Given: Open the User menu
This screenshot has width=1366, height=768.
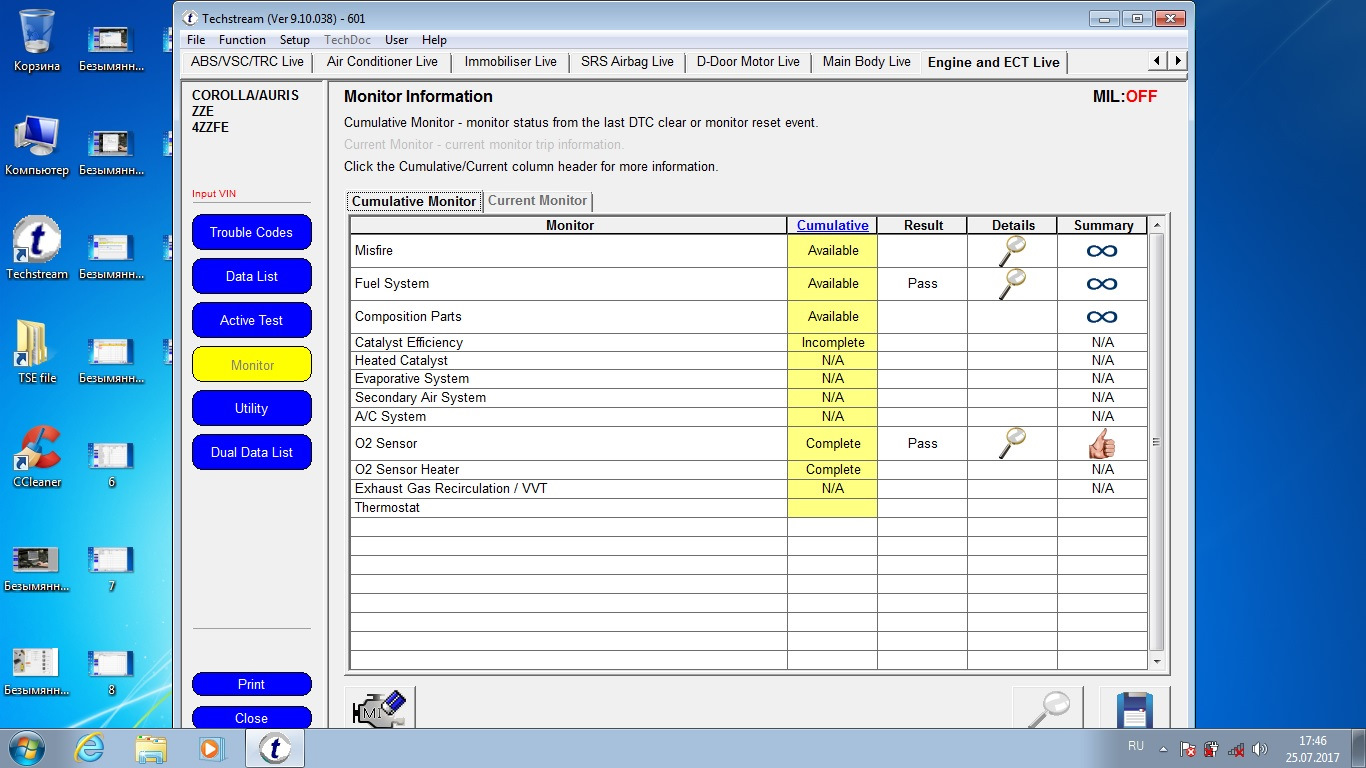Looking at the screenshot, I should 396,40.
